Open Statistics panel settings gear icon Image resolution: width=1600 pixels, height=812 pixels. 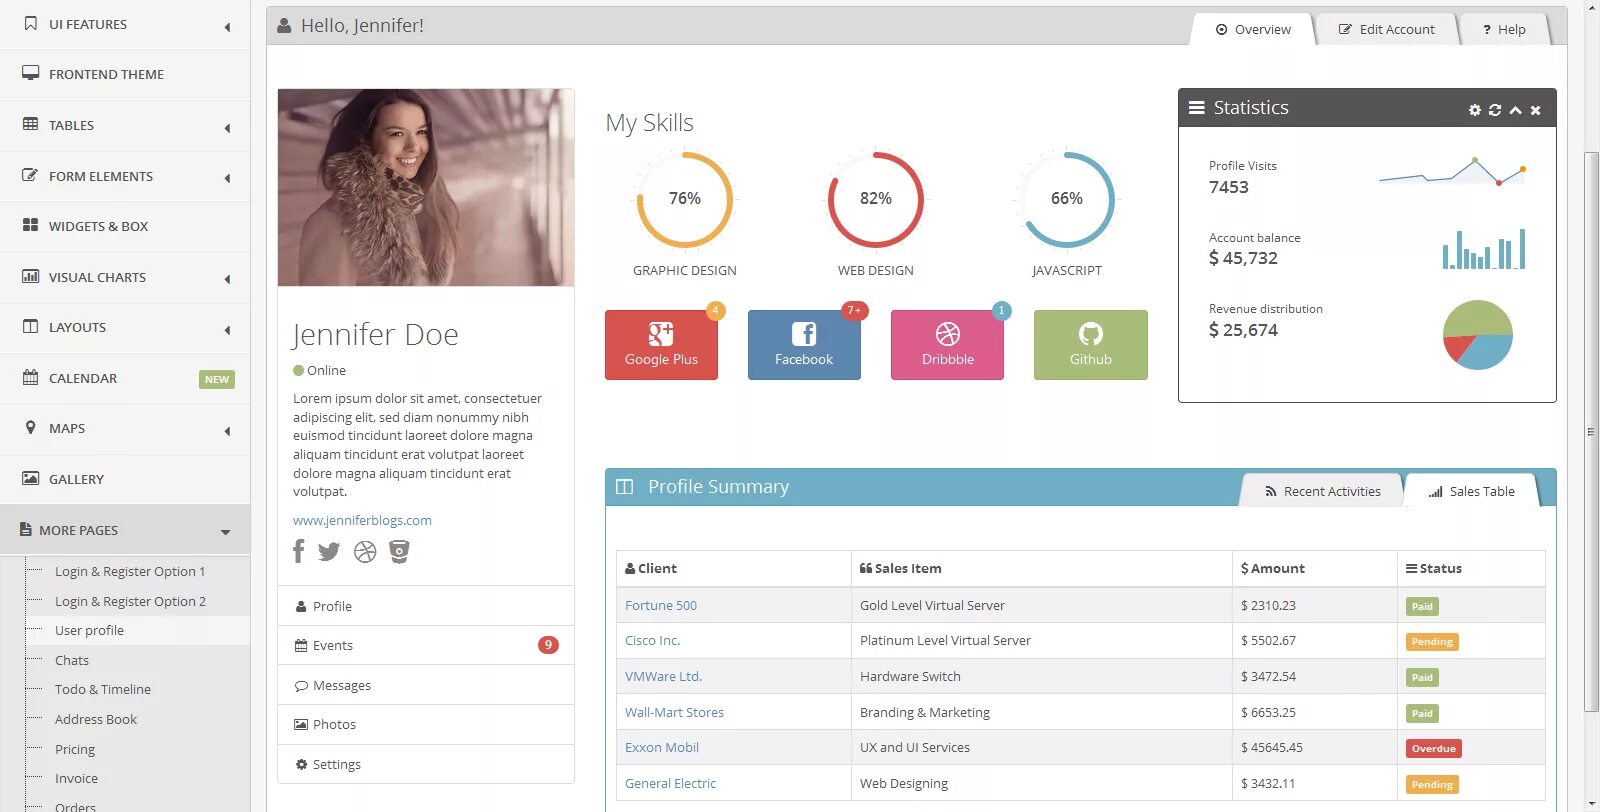coord(1475,110)
